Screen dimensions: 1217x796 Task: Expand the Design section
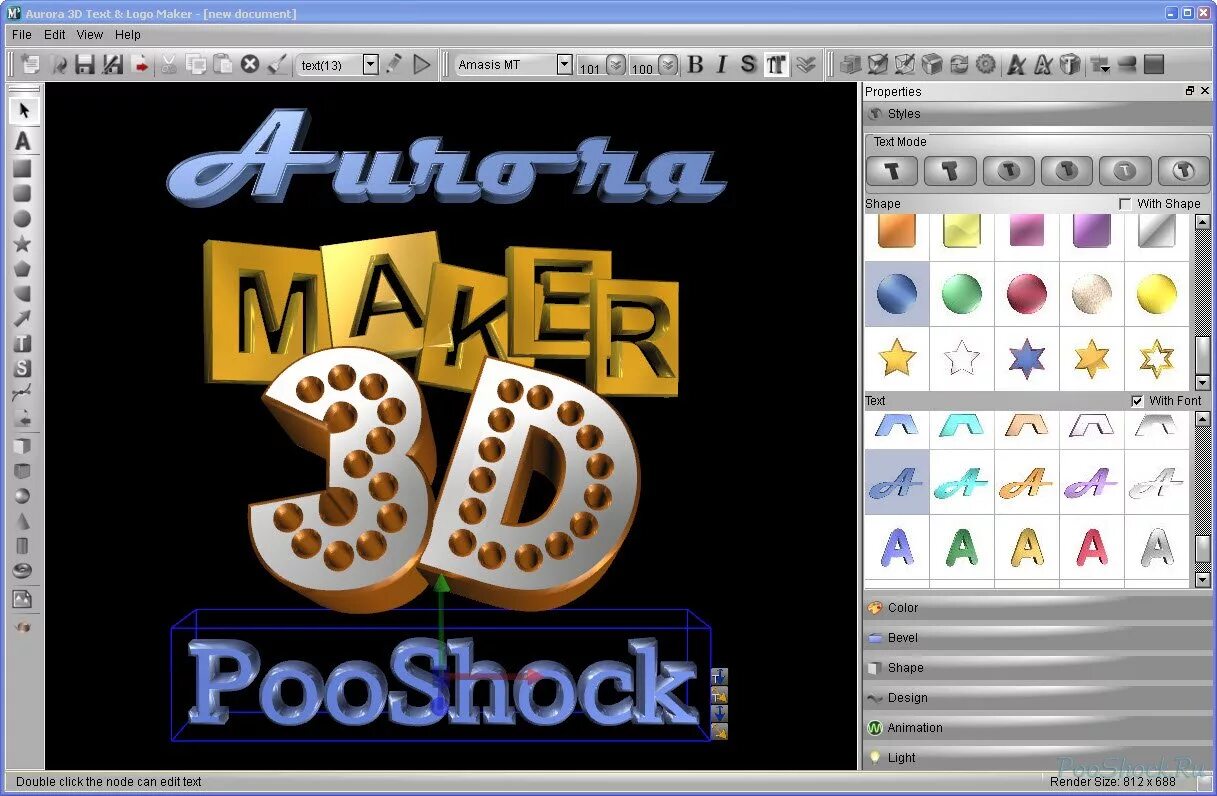click(1038, 698)
